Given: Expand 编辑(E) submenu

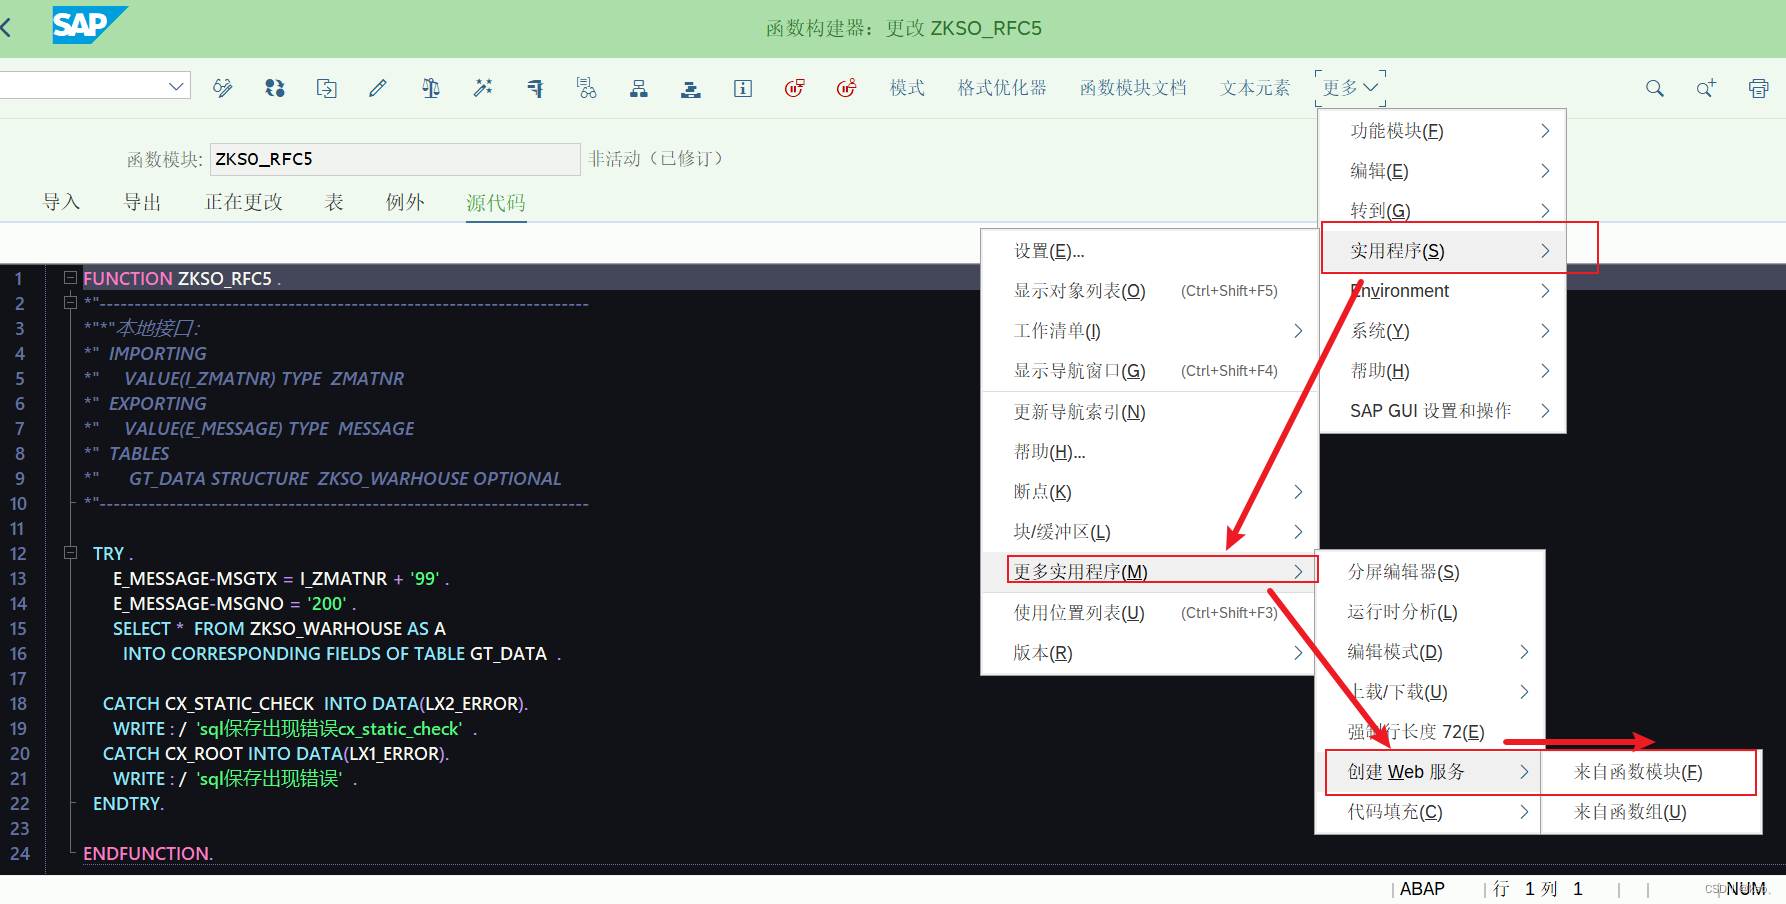Looking at the screenshot, I should [1442, 171].
